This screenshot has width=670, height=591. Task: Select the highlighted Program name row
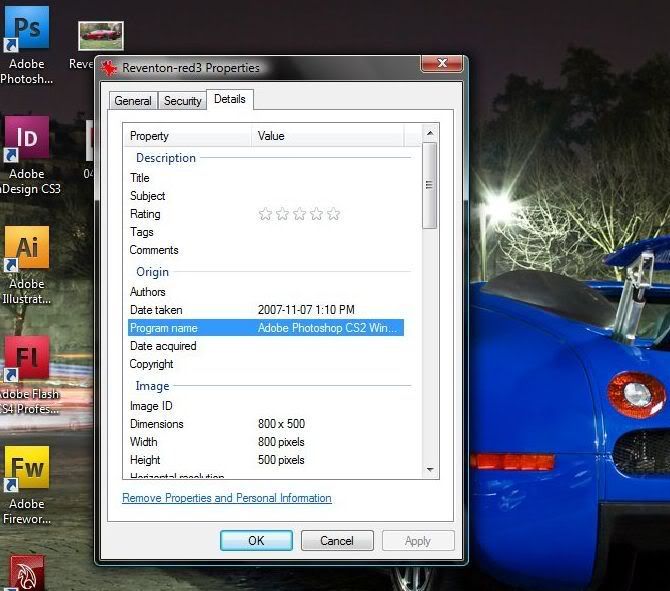[265, 328]
